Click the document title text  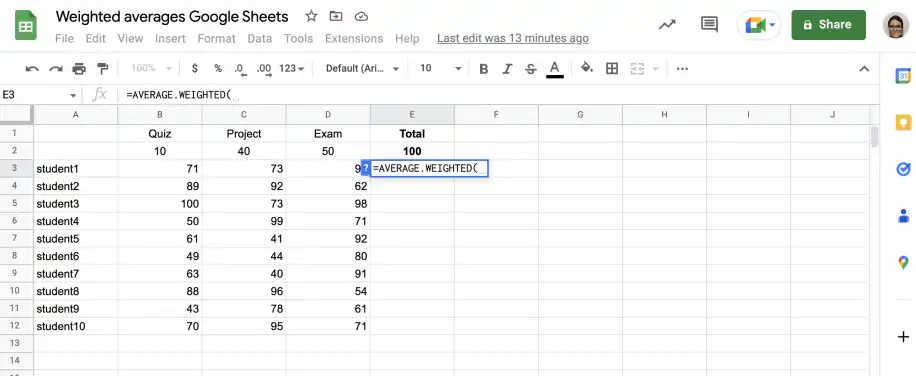click(172, 17)
